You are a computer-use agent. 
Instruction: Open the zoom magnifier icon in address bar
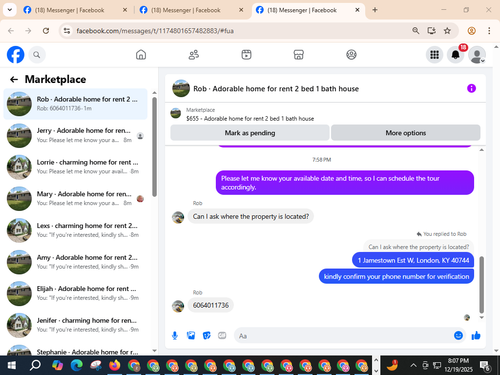click(416, 31)
